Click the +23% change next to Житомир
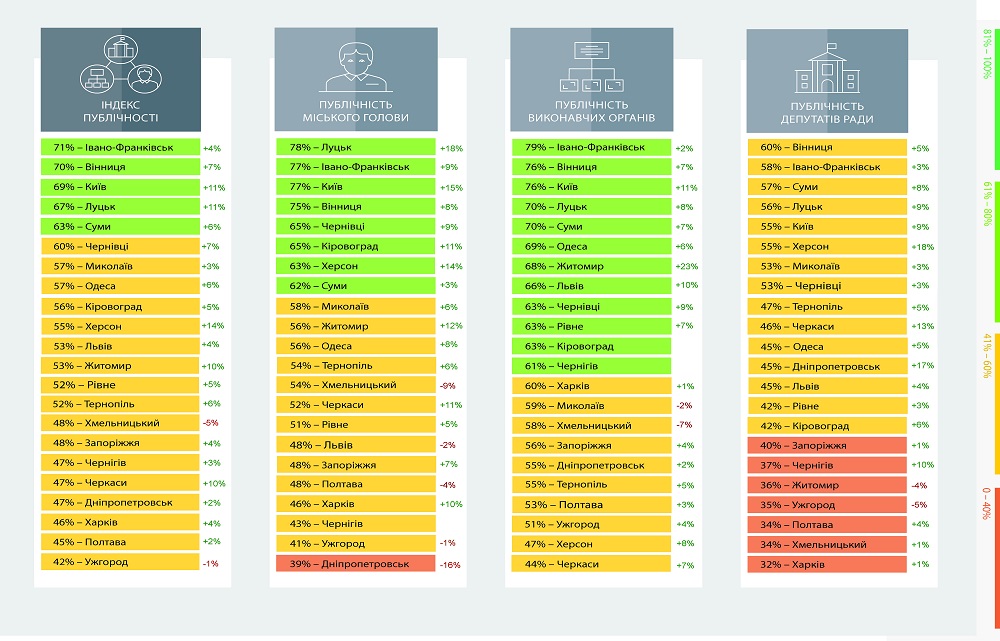Image resolution: width=1000 pixels, height=641 pixels. (687, 266)
